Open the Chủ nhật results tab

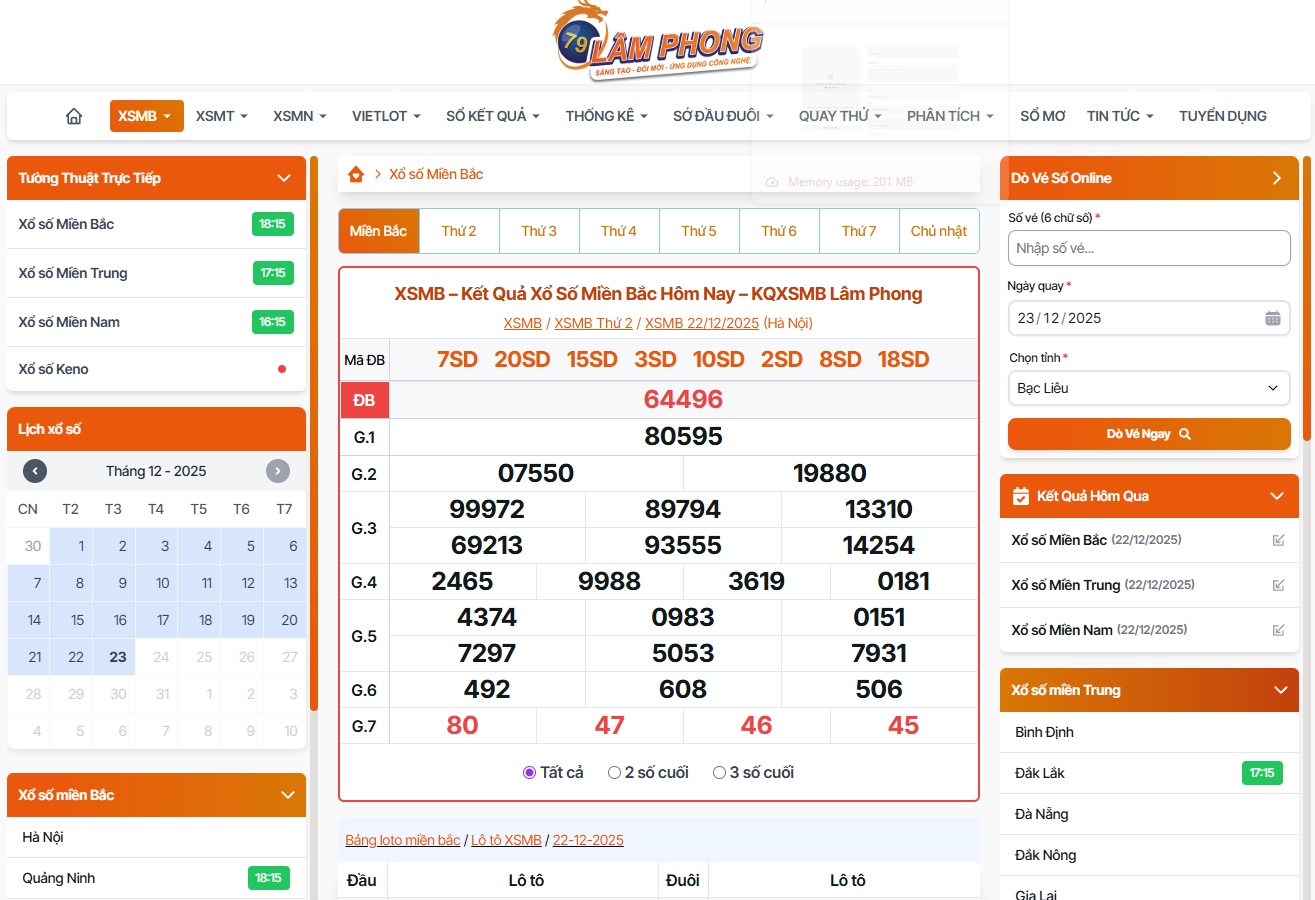[x=938, y=231]
